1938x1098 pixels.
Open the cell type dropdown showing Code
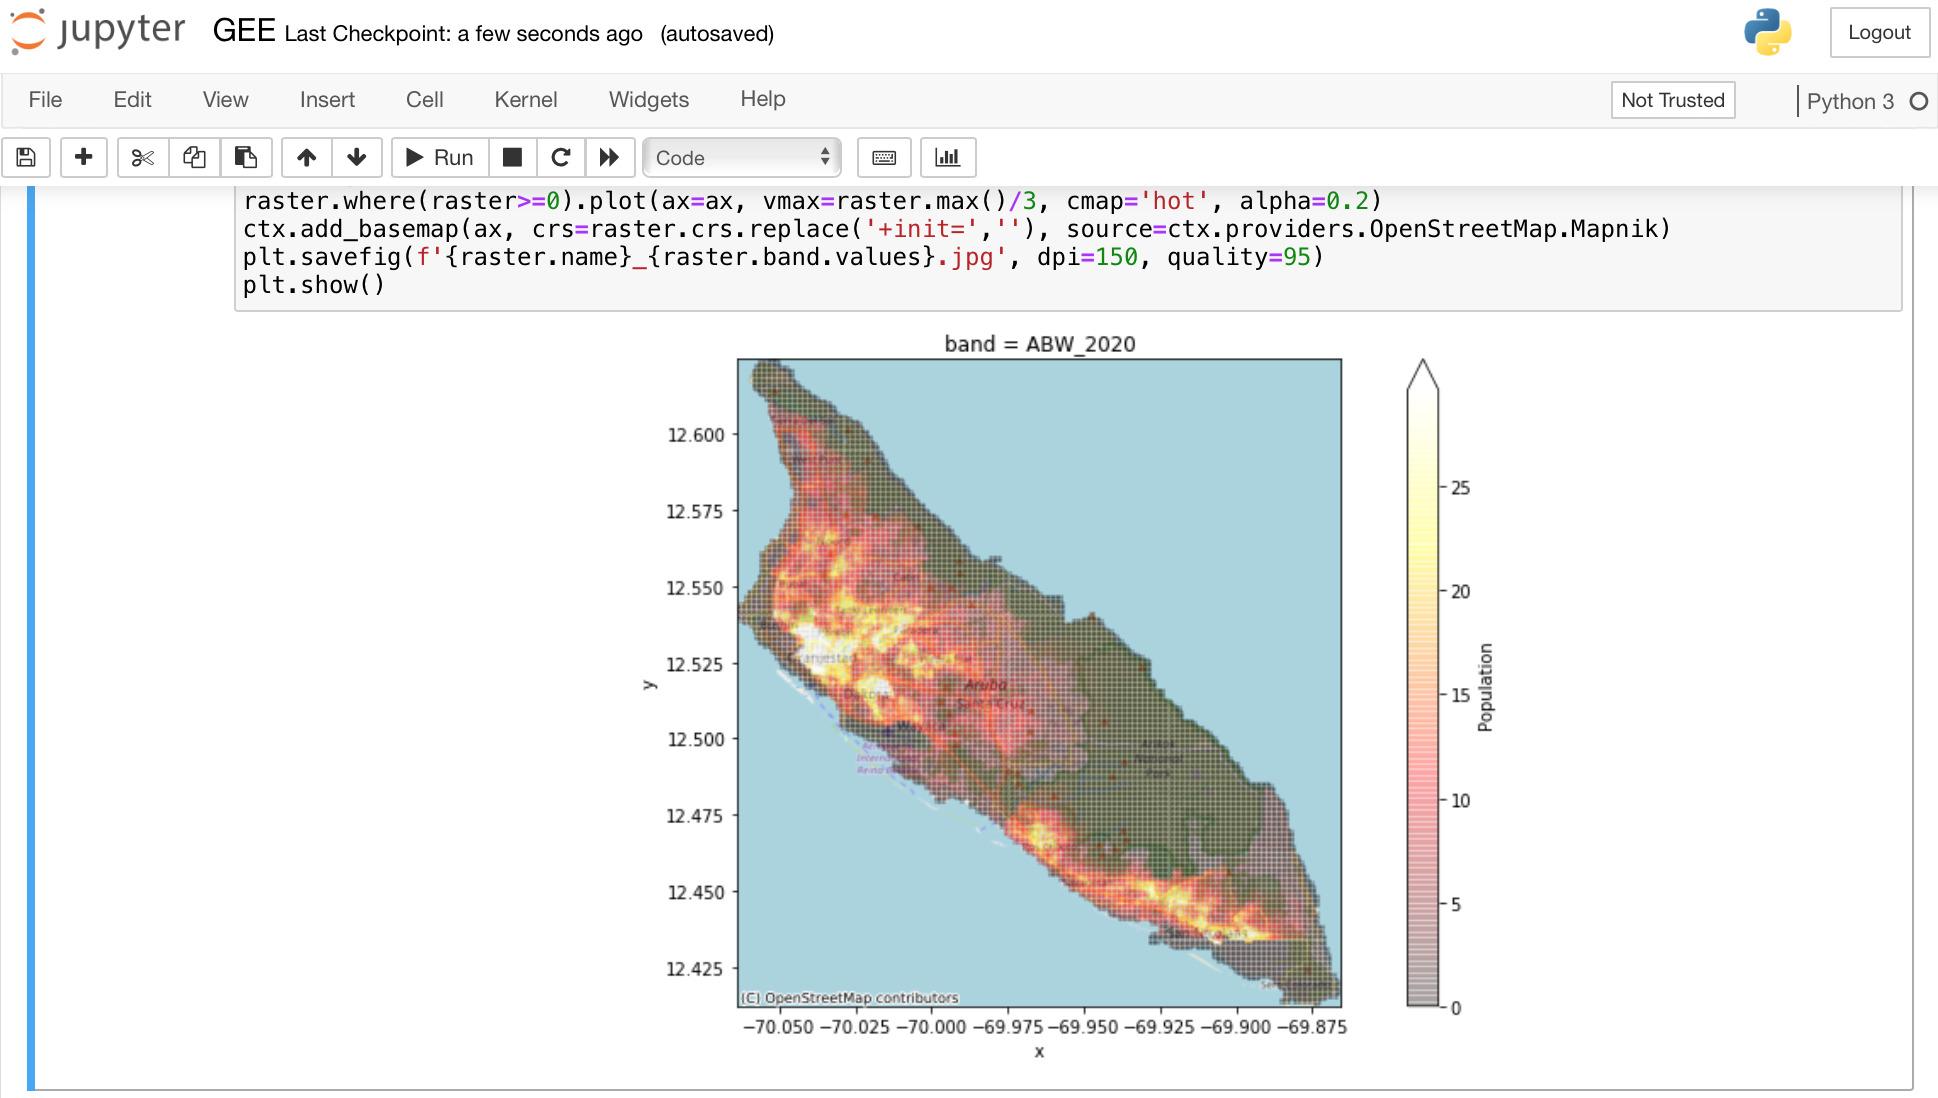740,157
